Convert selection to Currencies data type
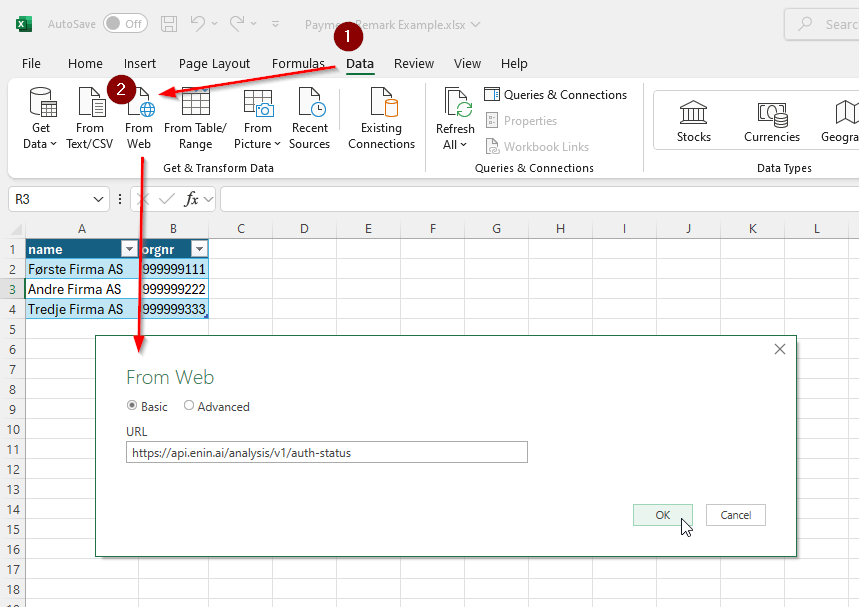Image resolution: width=859 pixels, height=607 pixels. [772, 121]
